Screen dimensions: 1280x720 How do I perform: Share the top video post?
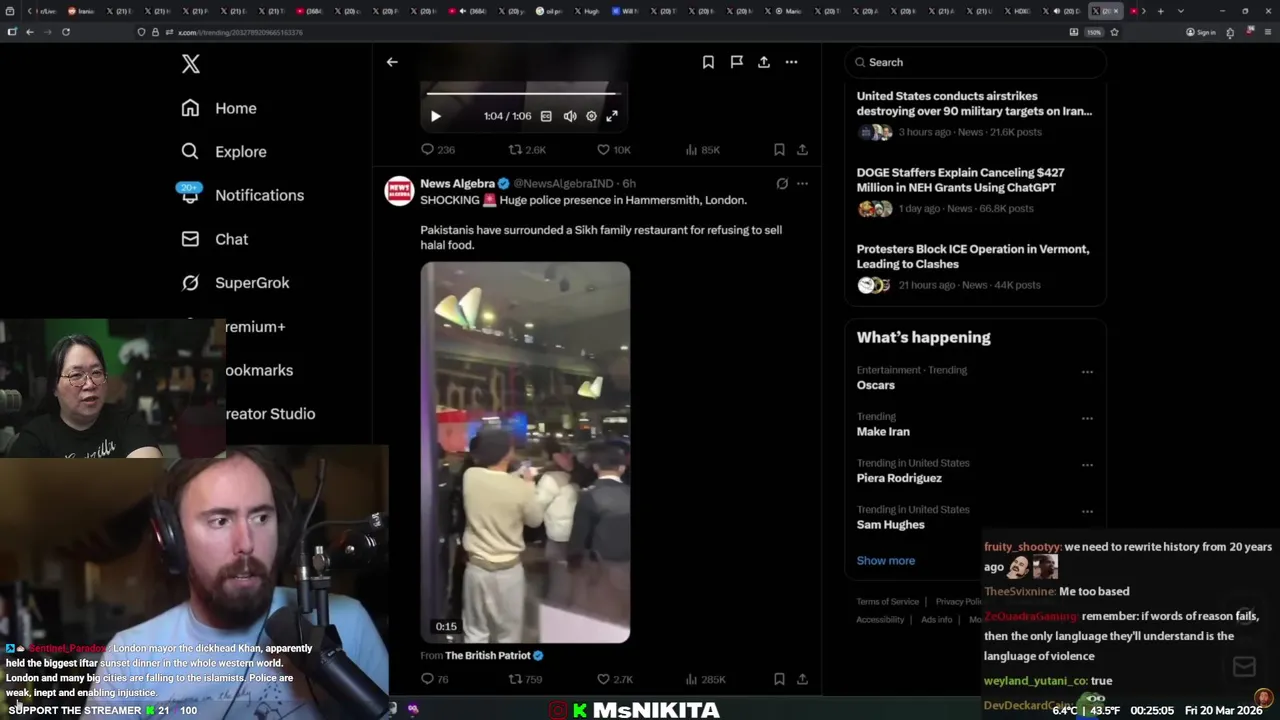coord(802,150)
